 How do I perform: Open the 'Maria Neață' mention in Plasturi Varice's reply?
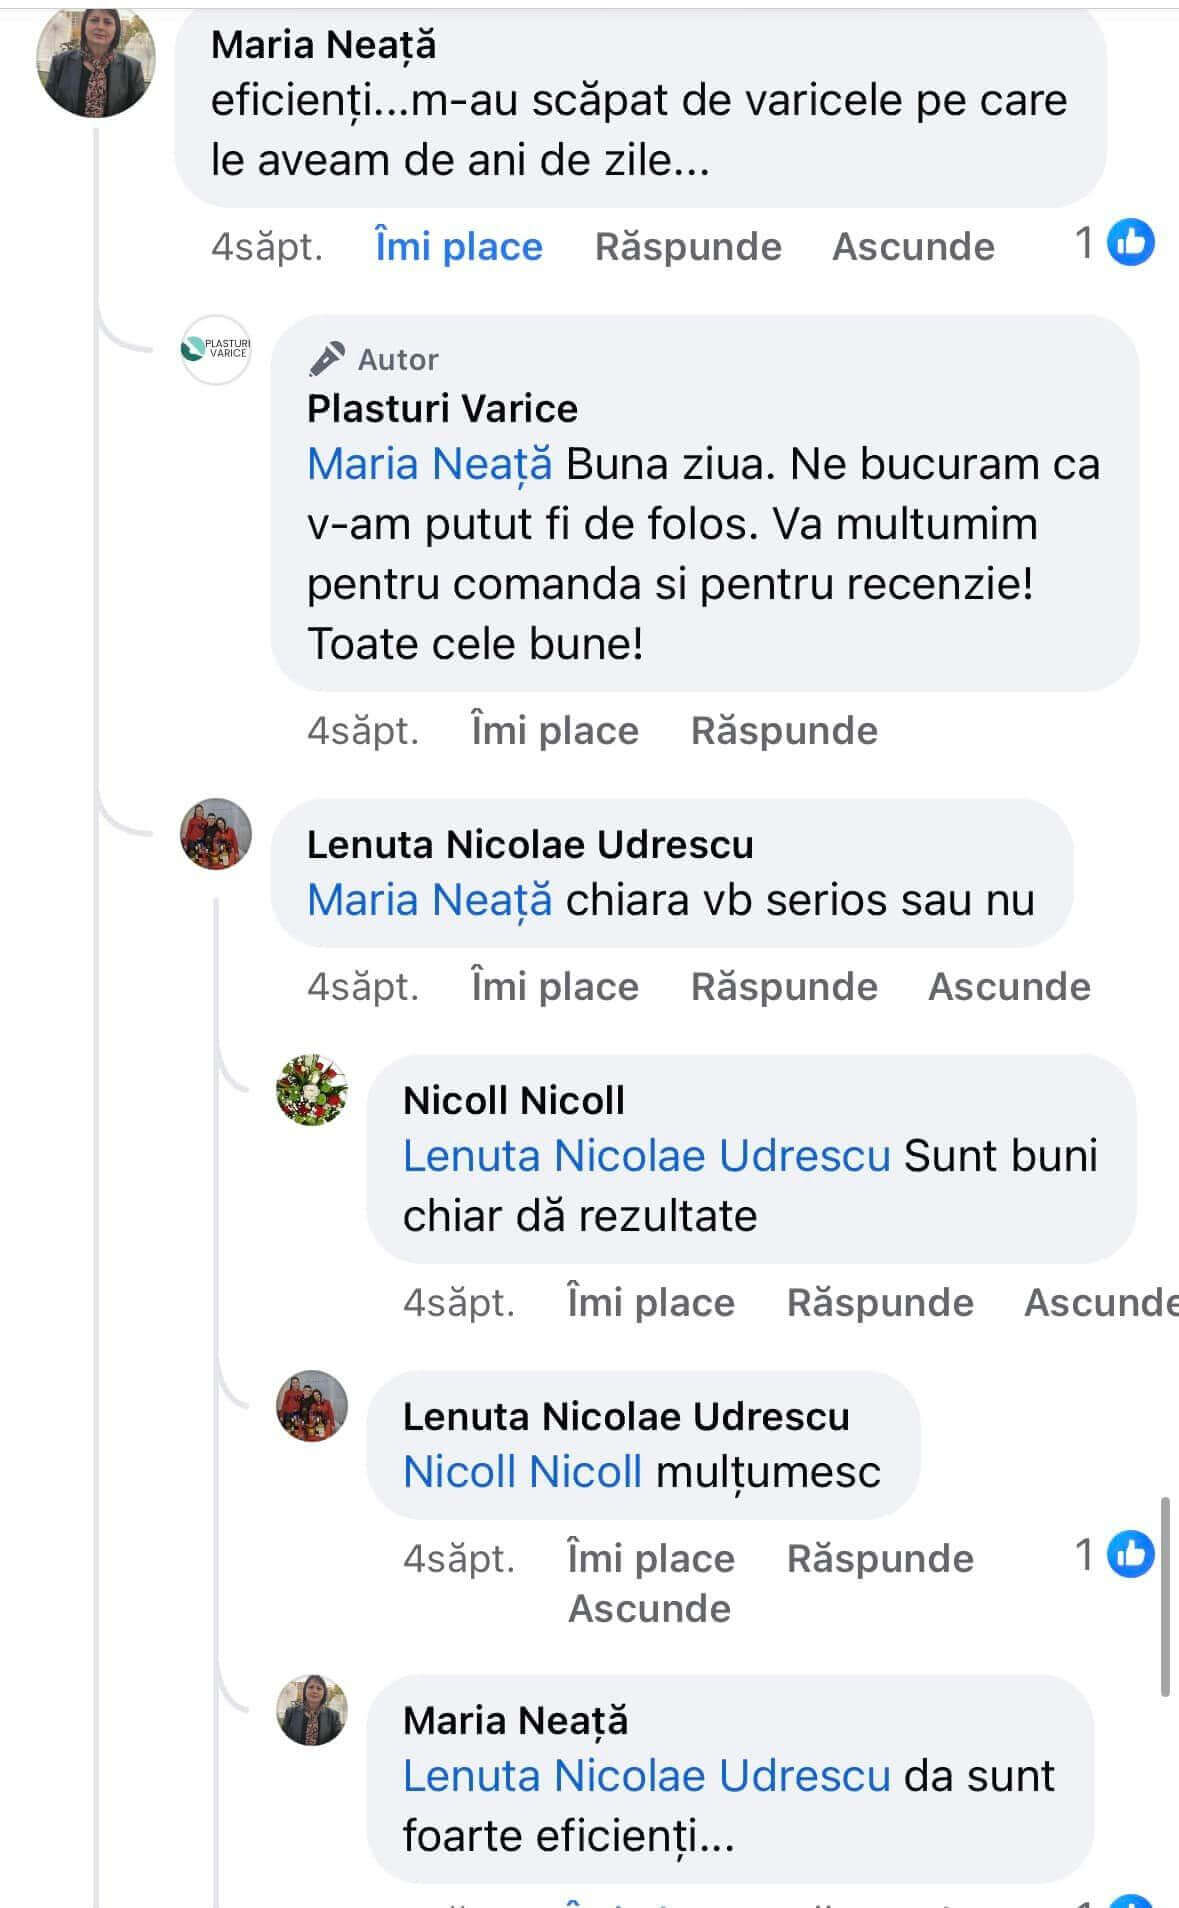pyautogui.click(x=429, y=465)
